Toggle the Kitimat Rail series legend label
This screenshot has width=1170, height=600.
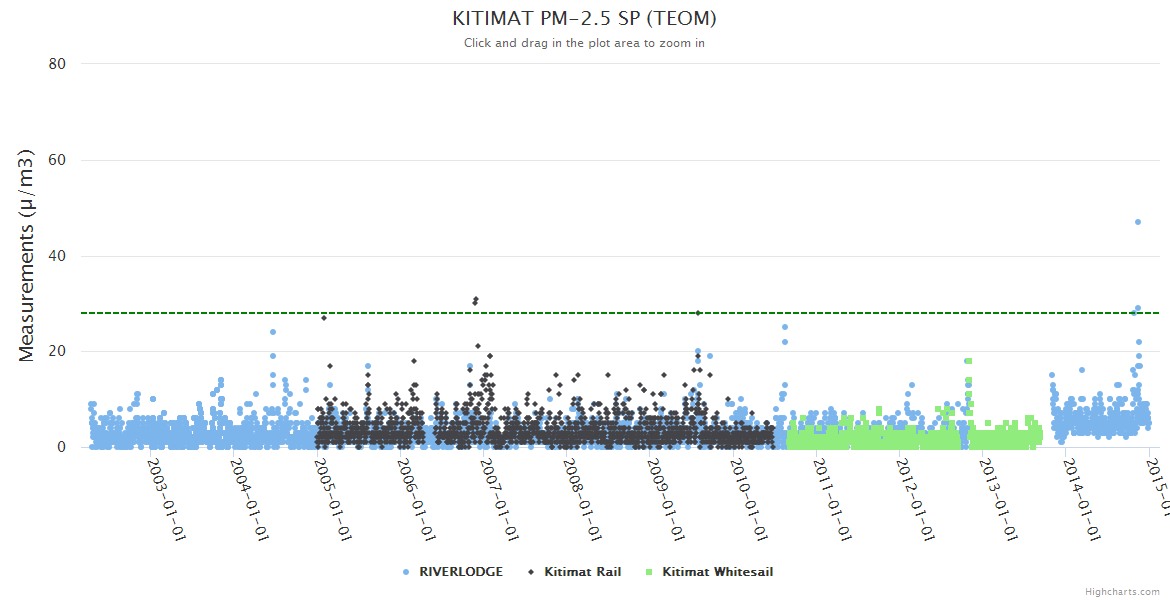pyautogui.click(x=582, y=572)
